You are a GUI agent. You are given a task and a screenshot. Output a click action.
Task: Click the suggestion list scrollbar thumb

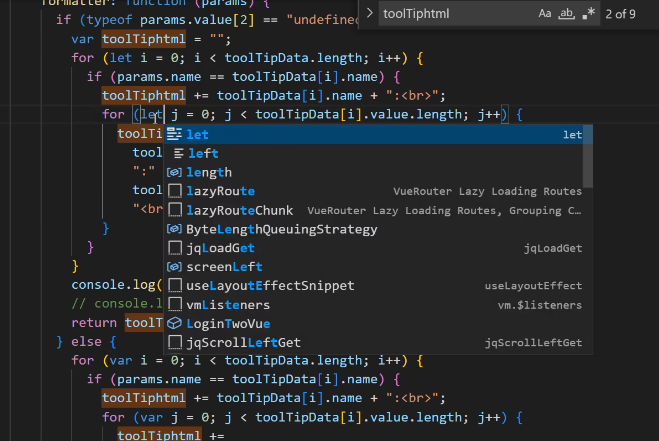pyautogui.click(x=588, y=156)
